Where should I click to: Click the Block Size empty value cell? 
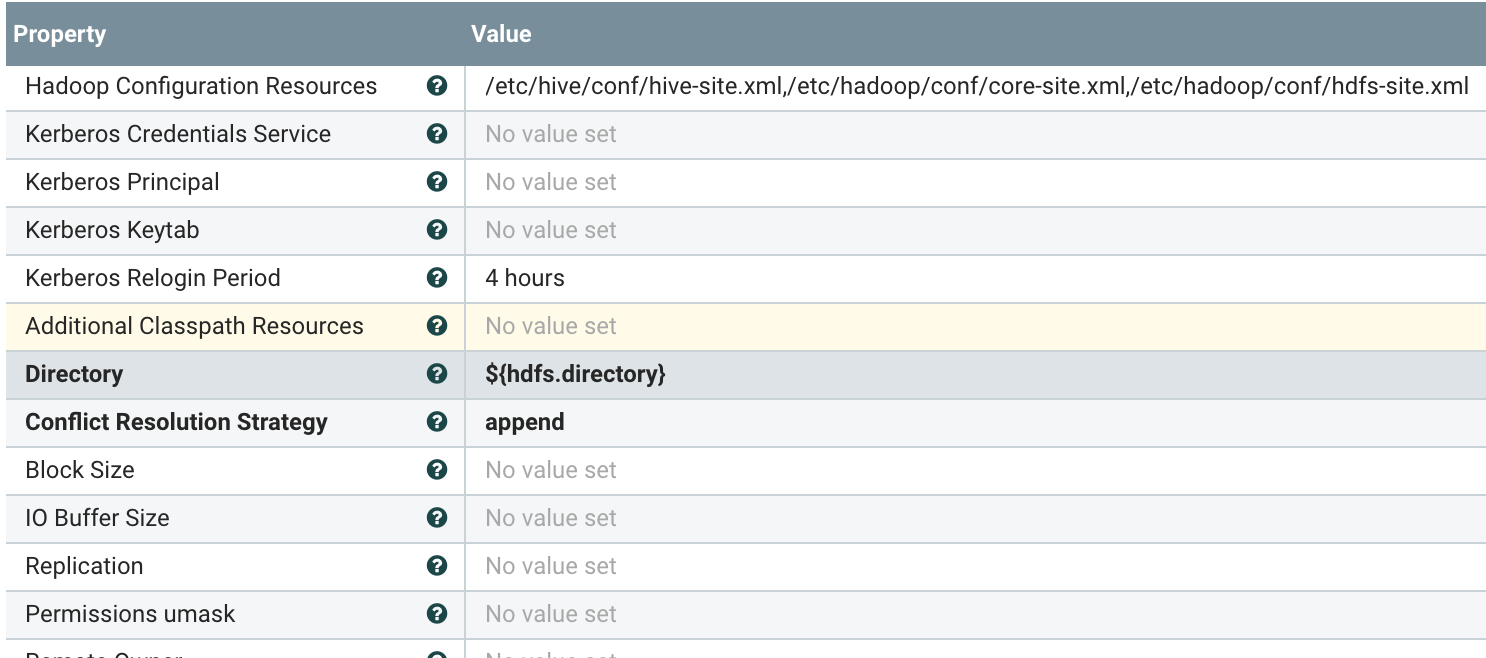pos(551,470)
